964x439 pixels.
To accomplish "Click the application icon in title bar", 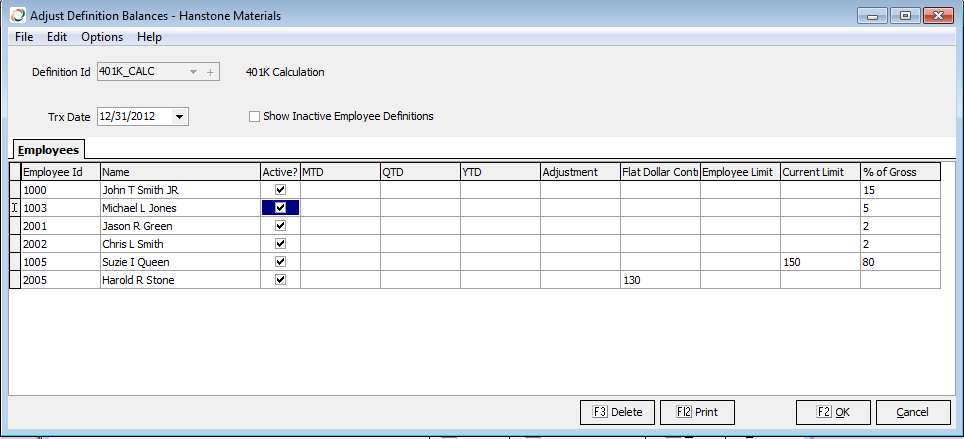I will click(x=16, y=16).
